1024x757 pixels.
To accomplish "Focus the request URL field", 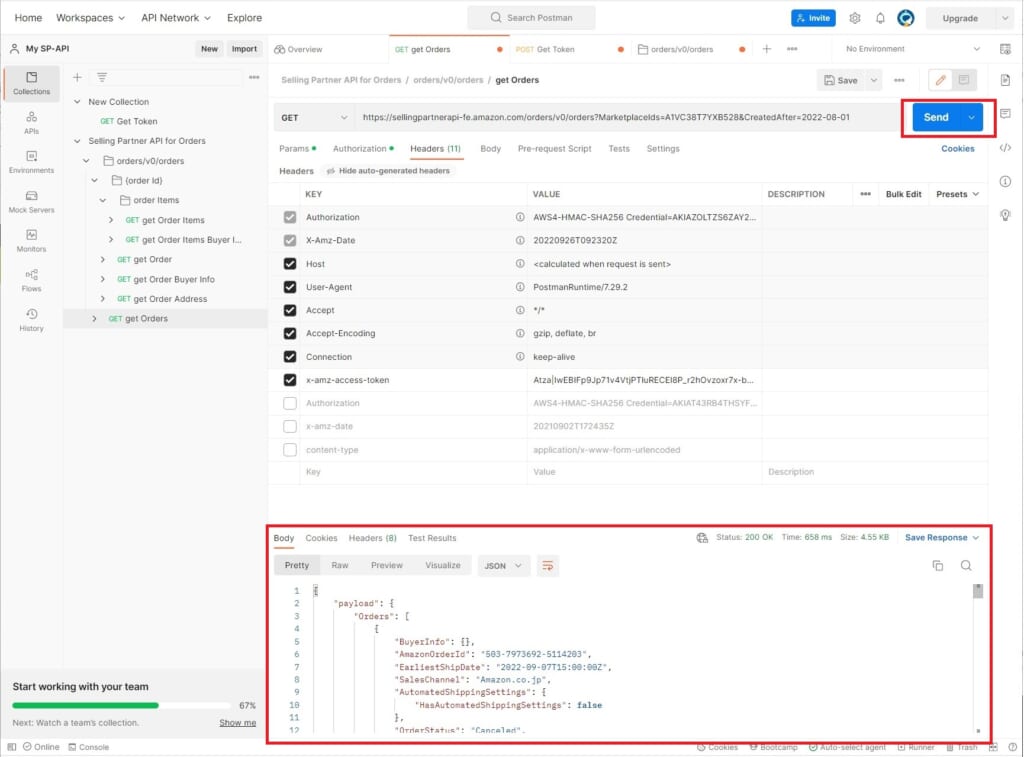I will click(628, 118).
